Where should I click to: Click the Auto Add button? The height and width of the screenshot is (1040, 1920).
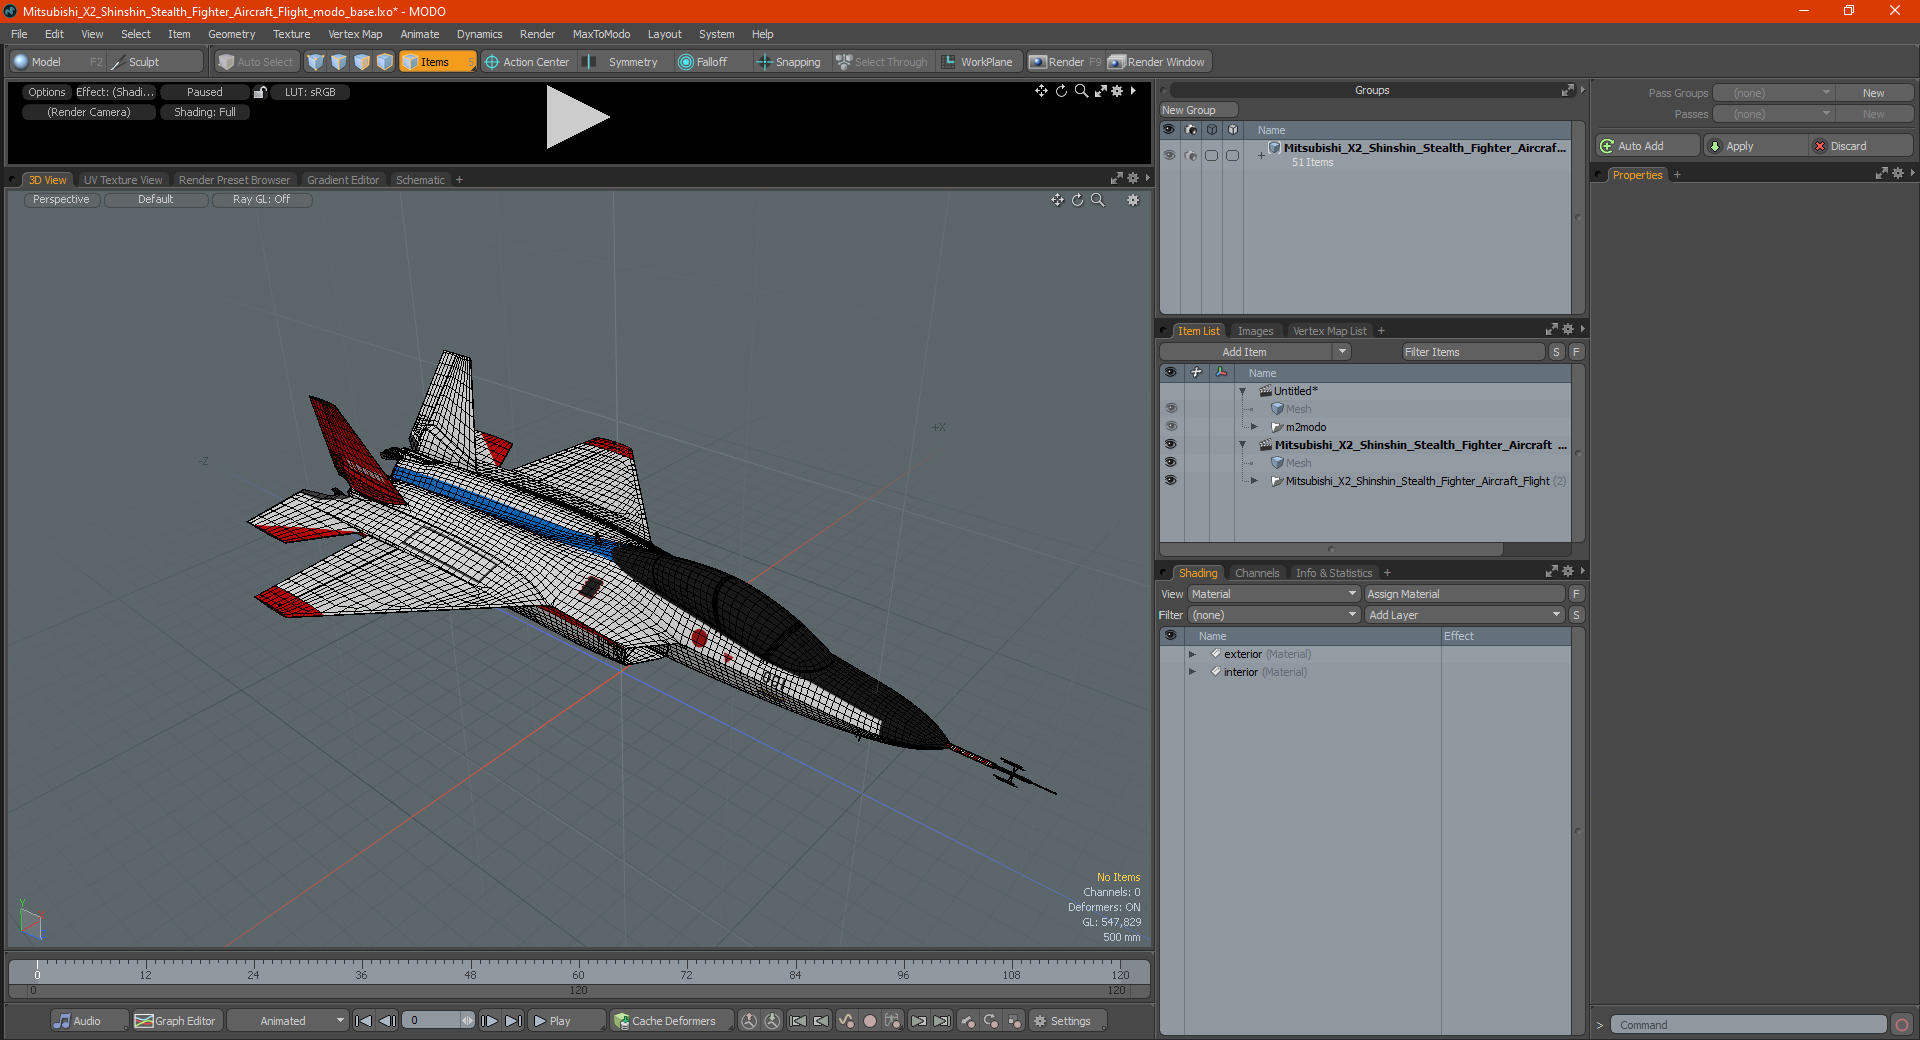point(1647,146)
